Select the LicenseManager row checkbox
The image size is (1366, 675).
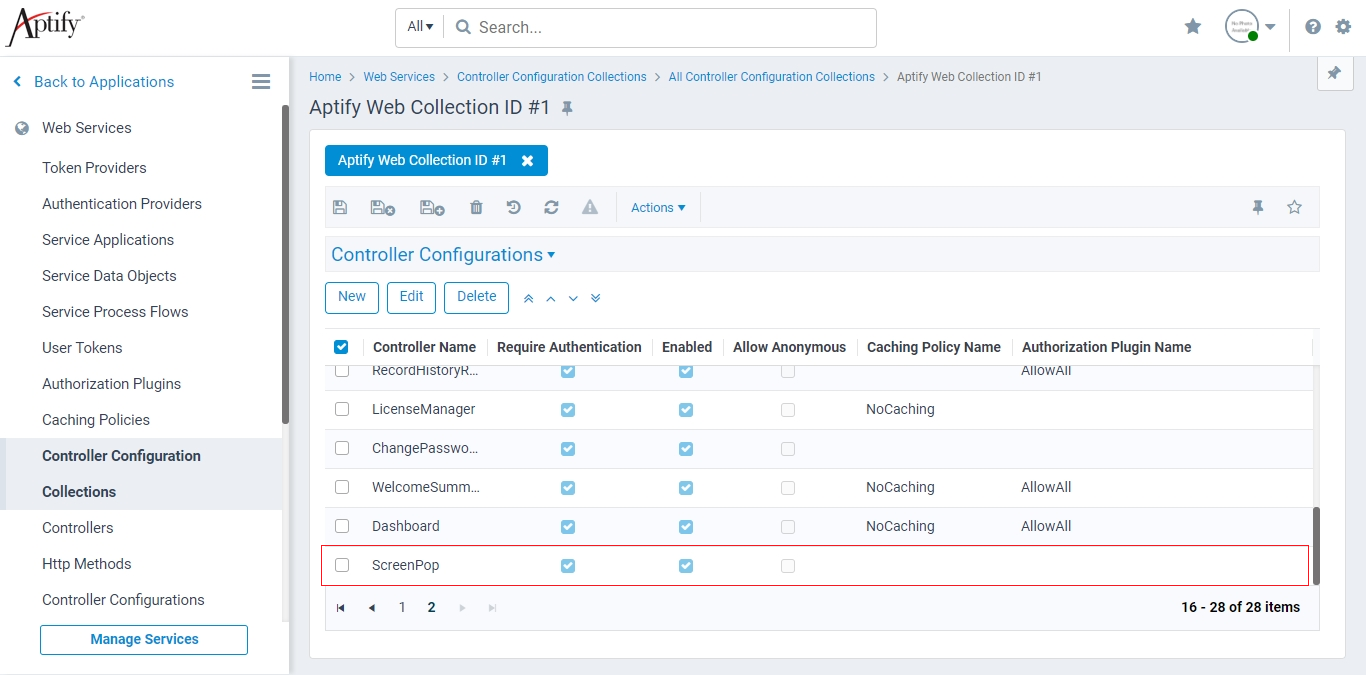342,409
